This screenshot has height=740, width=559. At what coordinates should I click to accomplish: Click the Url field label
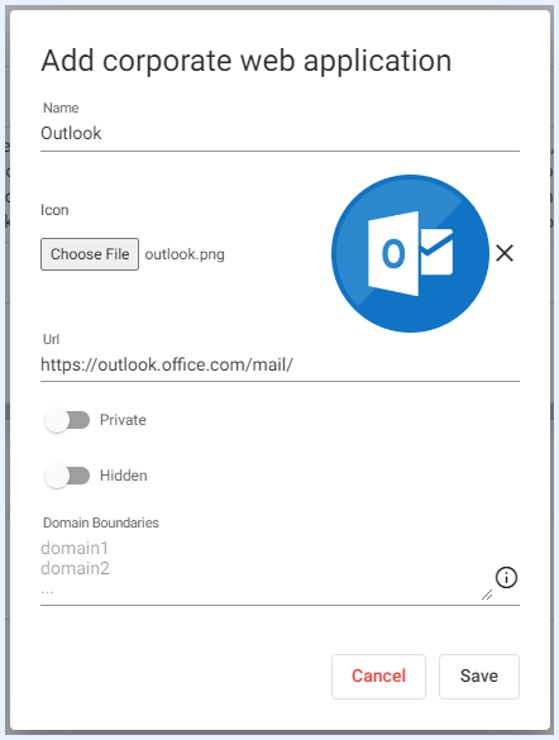tap(51, 339)
